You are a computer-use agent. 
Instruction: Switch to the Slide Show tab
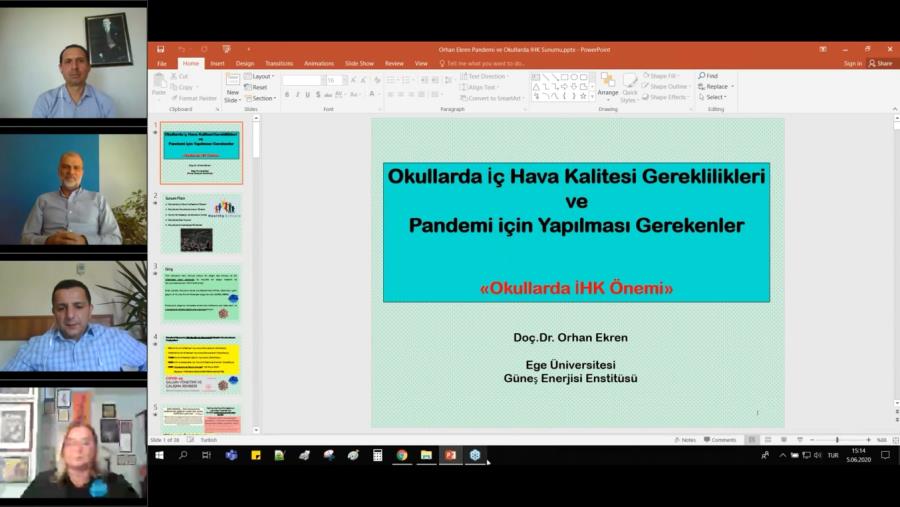[359, 64]
